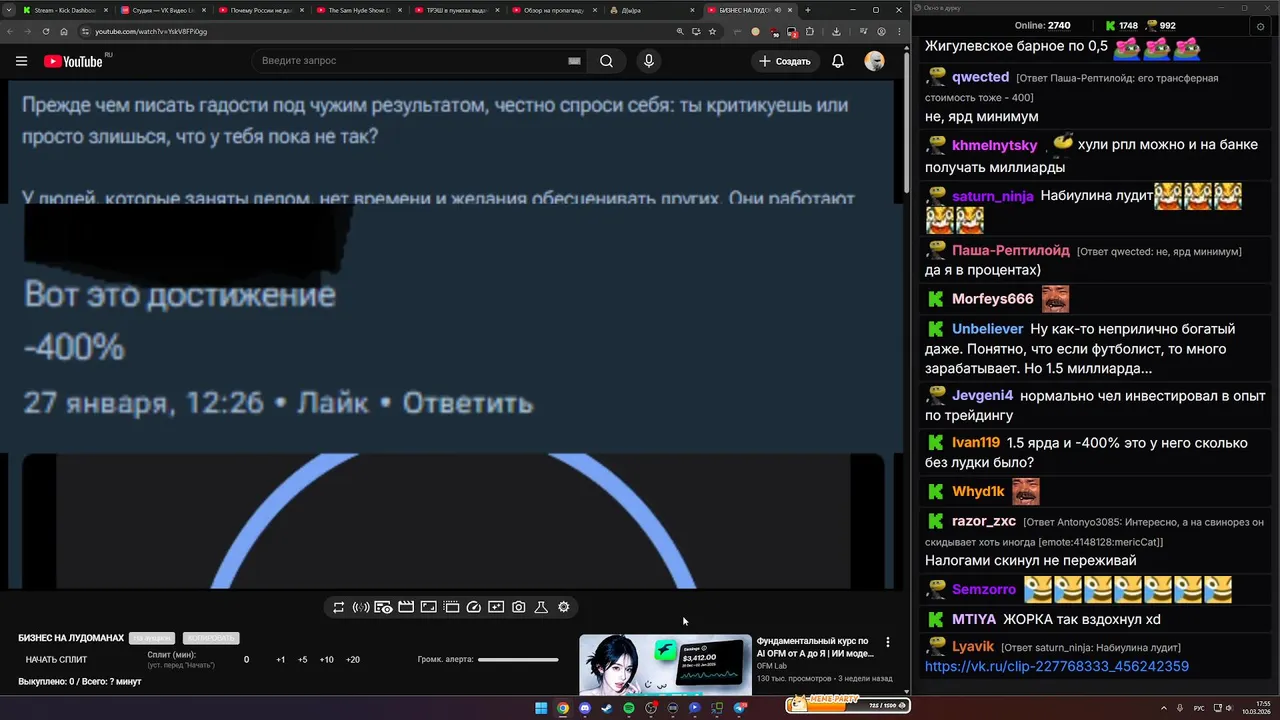Viewport: 1280px width, 720px height.
Task: Go to the YouTube home logo
Action: pyautogui.click(x=73, y=61)
